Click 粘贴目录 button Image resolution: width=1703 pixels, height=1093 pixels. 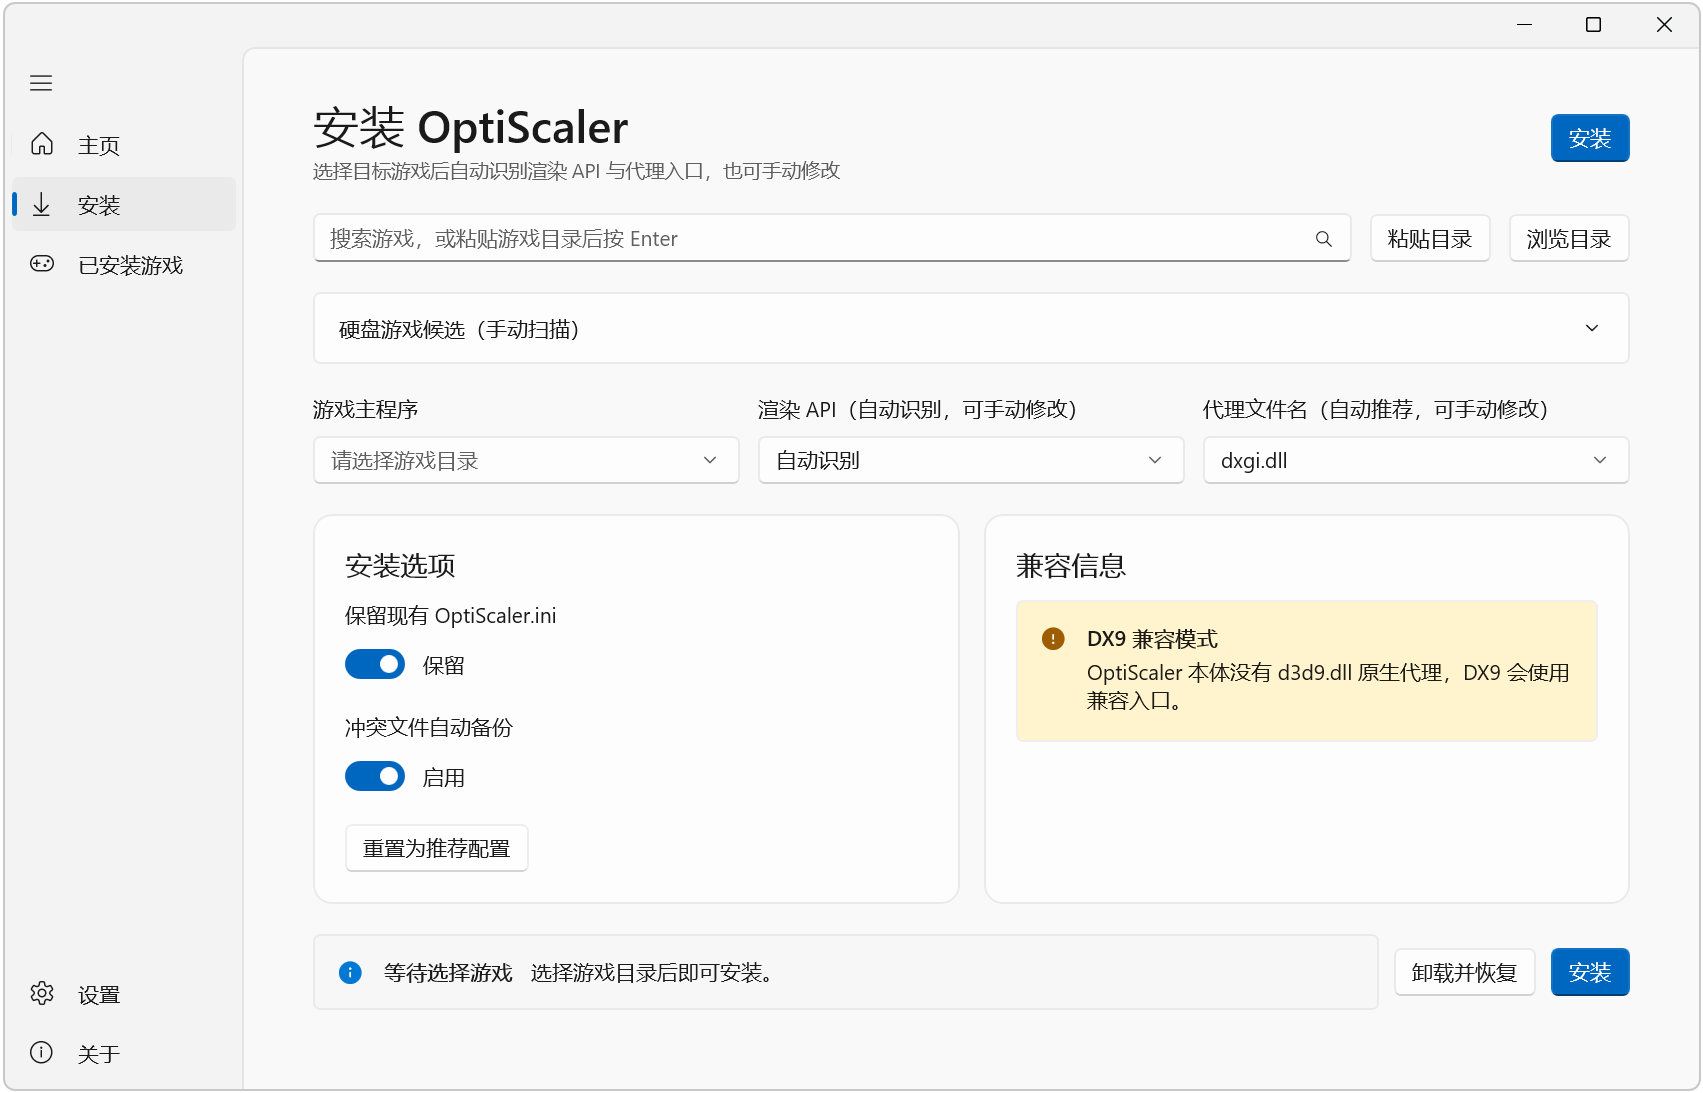coord(1430,238)
